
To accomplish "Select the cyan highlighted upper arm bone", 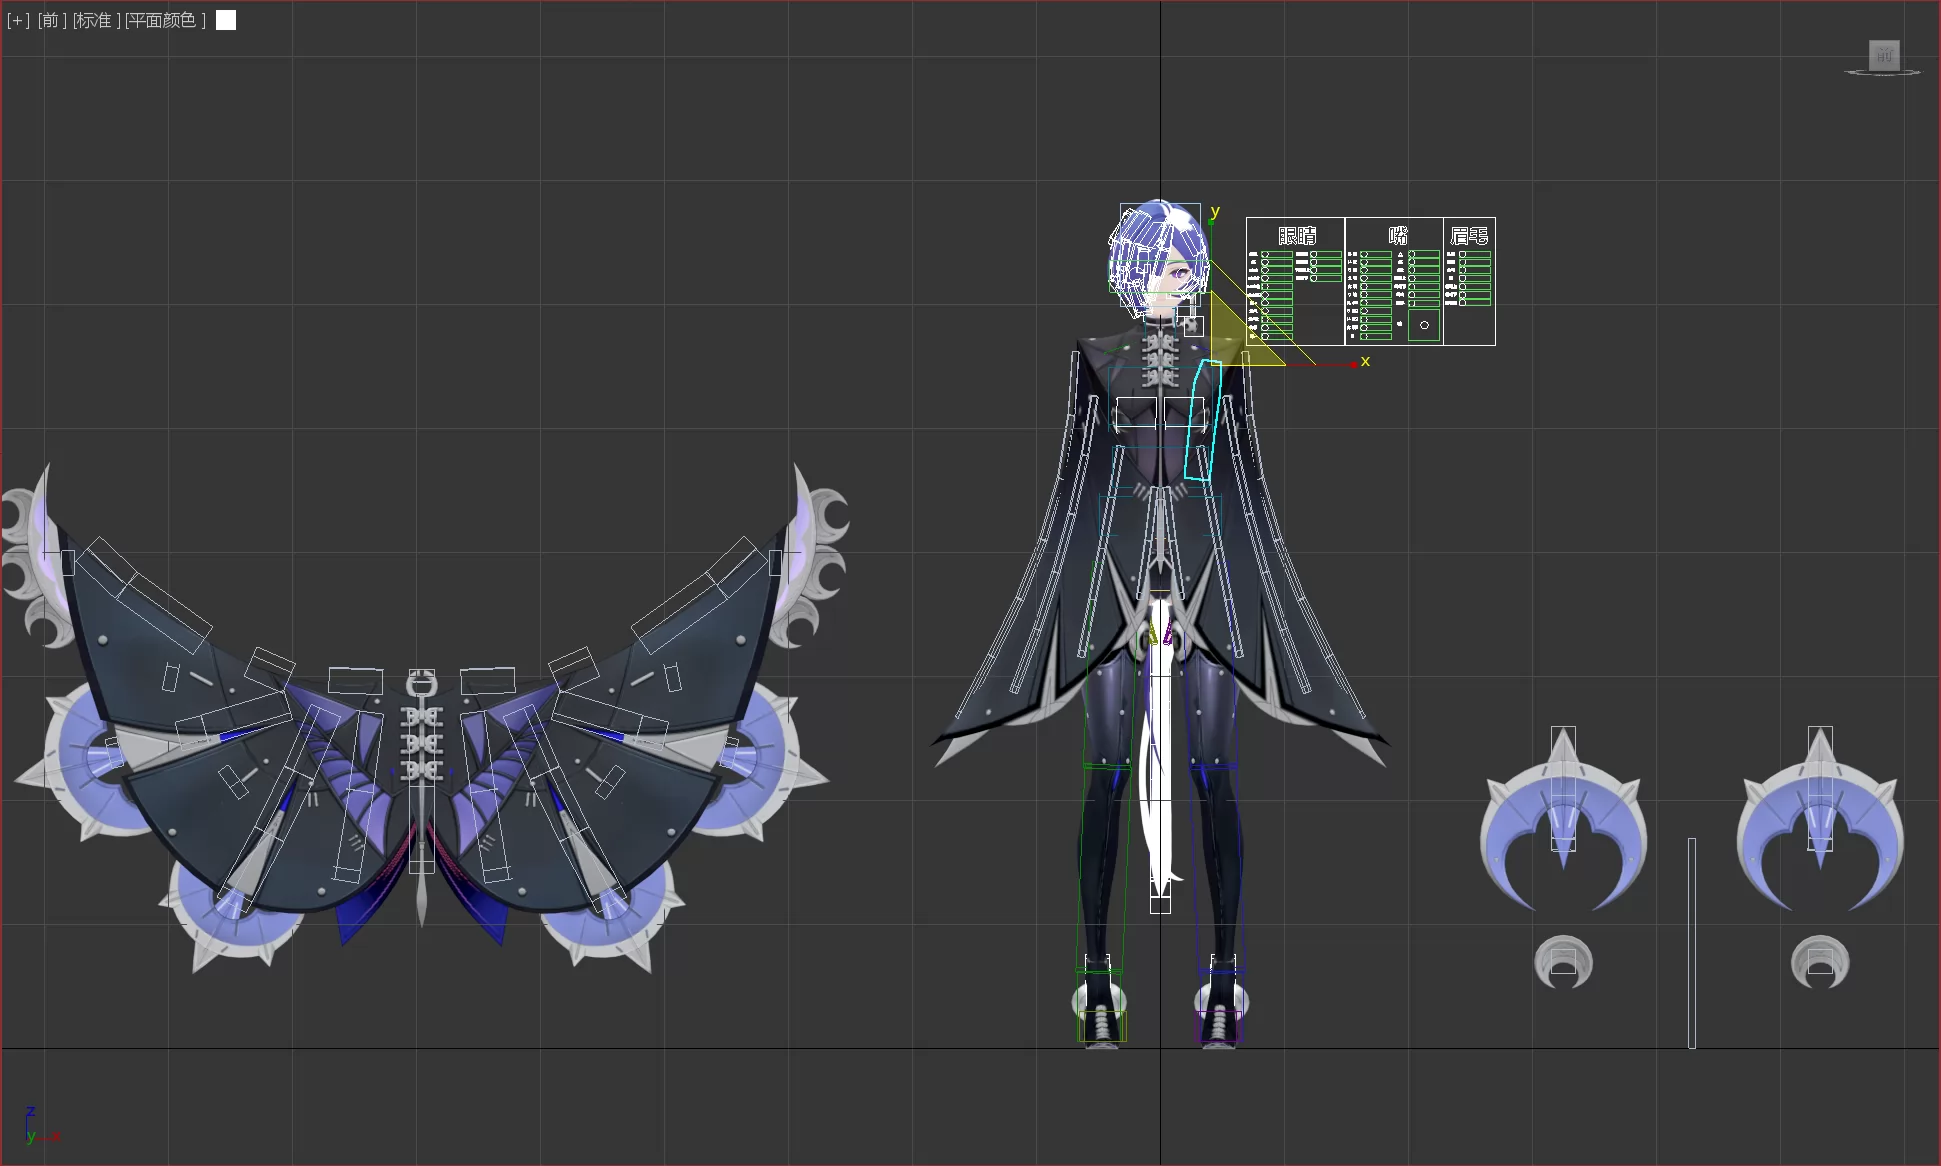I will (1201, 420).
